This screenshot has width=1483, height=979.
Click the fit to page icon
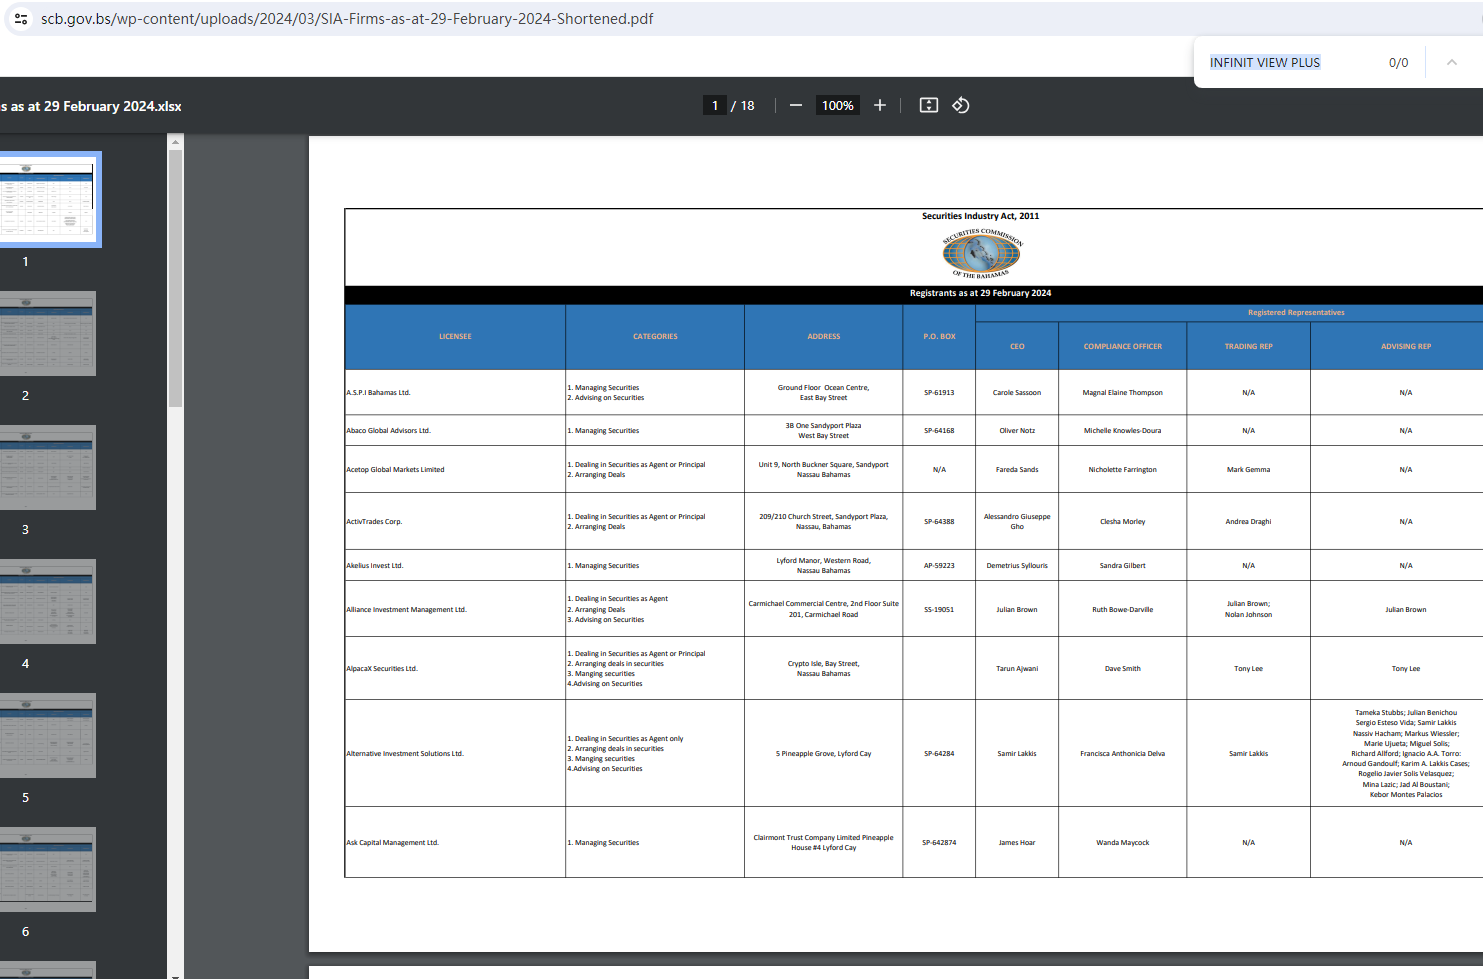pos(929,105)
